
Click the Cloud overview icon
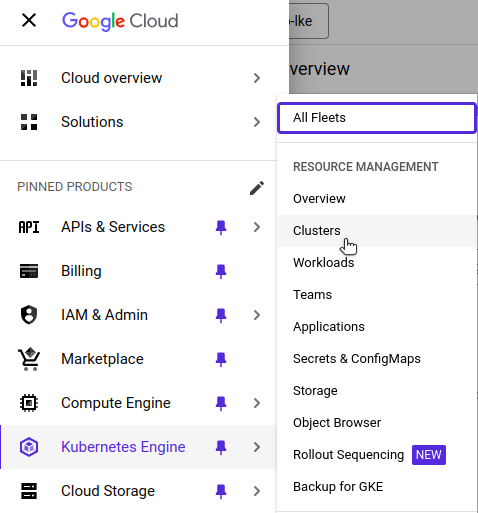(29, 78)
